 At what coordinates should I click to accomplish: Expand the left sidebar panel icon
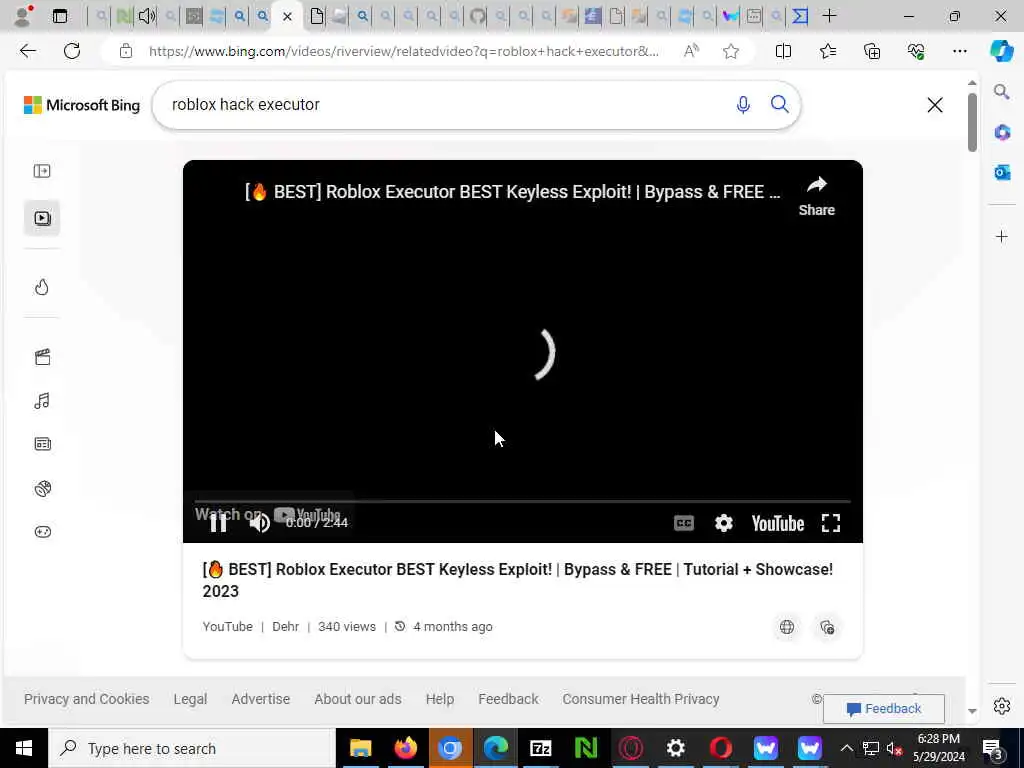[42, 171]
